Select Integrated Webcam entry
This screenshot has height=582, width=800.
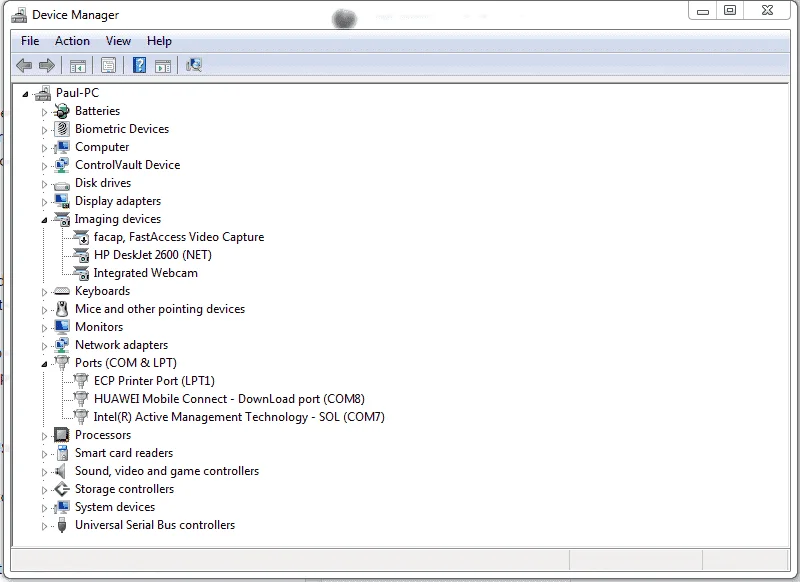click(145, 273)
